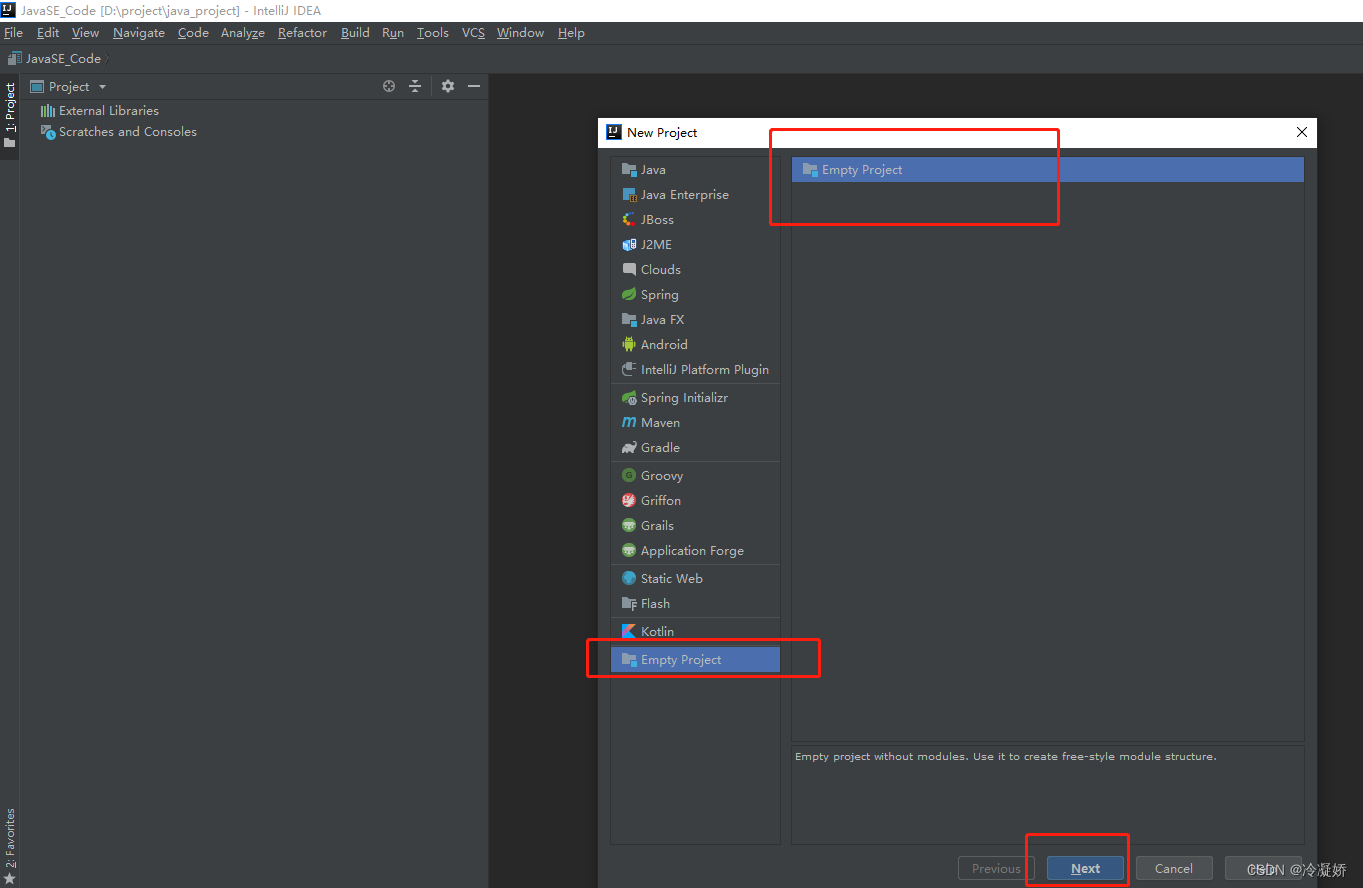Select Empty Project template in right pane
This screenshot has width=1363, height=888.
click(x=1047, y=170)
